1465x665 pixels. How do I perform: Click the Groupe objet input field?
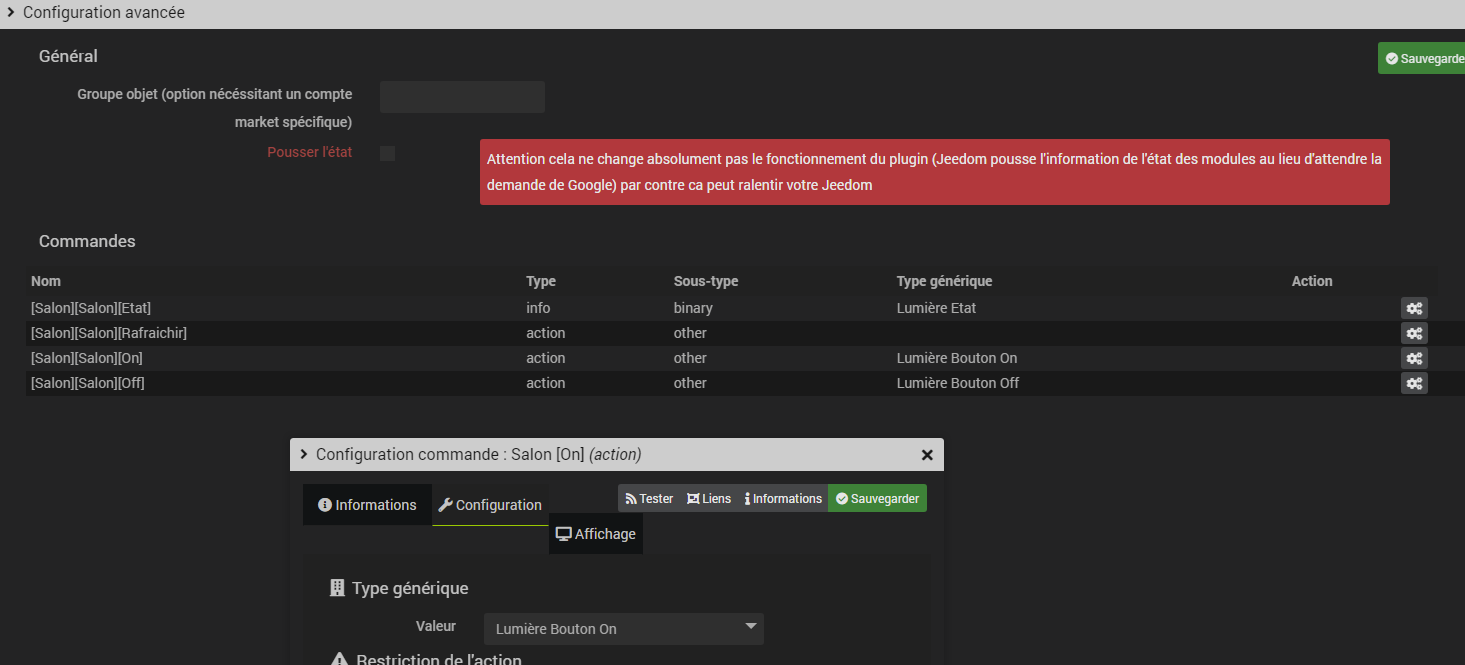click(x=462, y=97)
